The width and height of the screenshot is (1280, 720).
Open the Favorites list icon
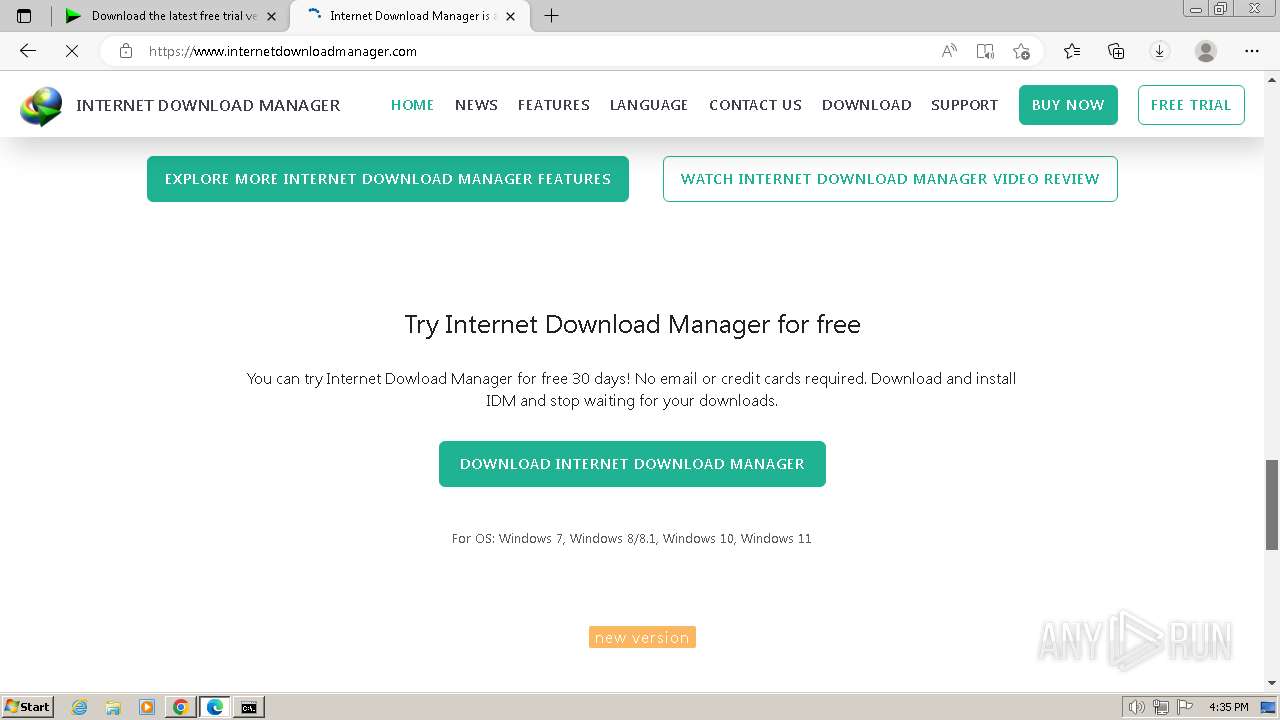click(x=1072, y=51)
